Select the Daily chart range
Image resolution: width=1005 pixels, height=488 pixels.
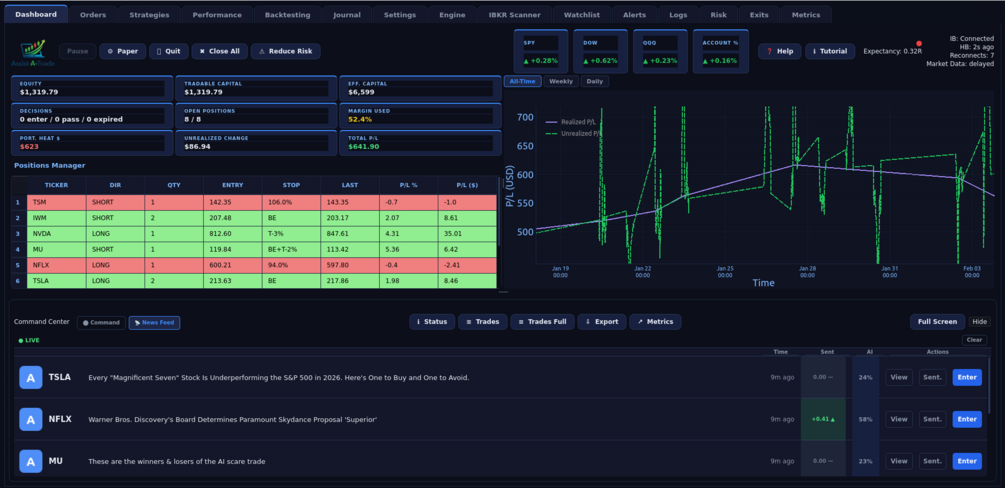click(x=595, y=81)
